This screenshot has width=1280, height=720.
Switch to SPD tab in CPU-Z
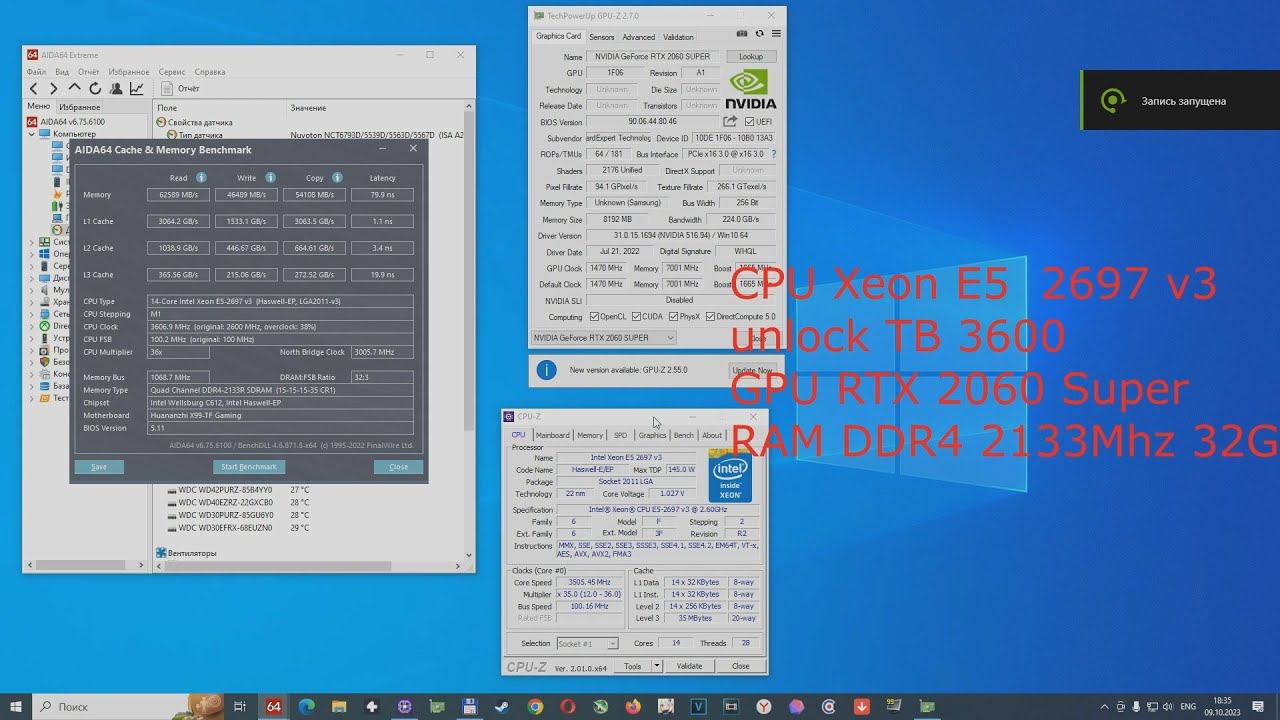620,435
